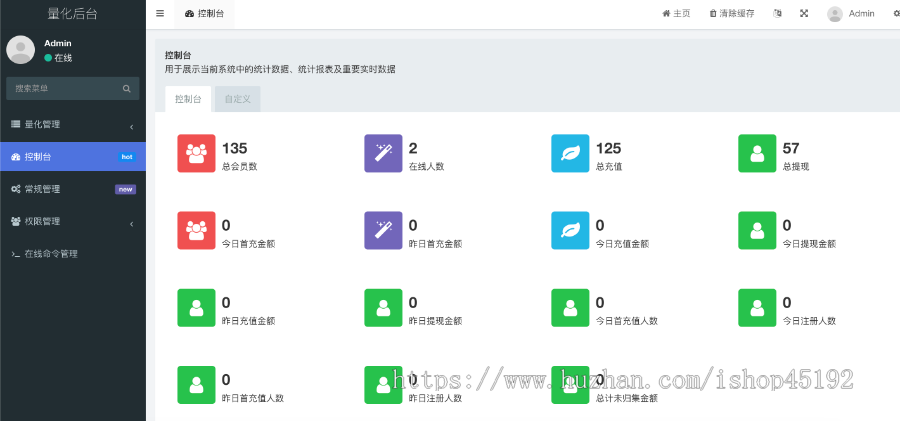Toggle fullscreen with the expand icon

[804, 13]
